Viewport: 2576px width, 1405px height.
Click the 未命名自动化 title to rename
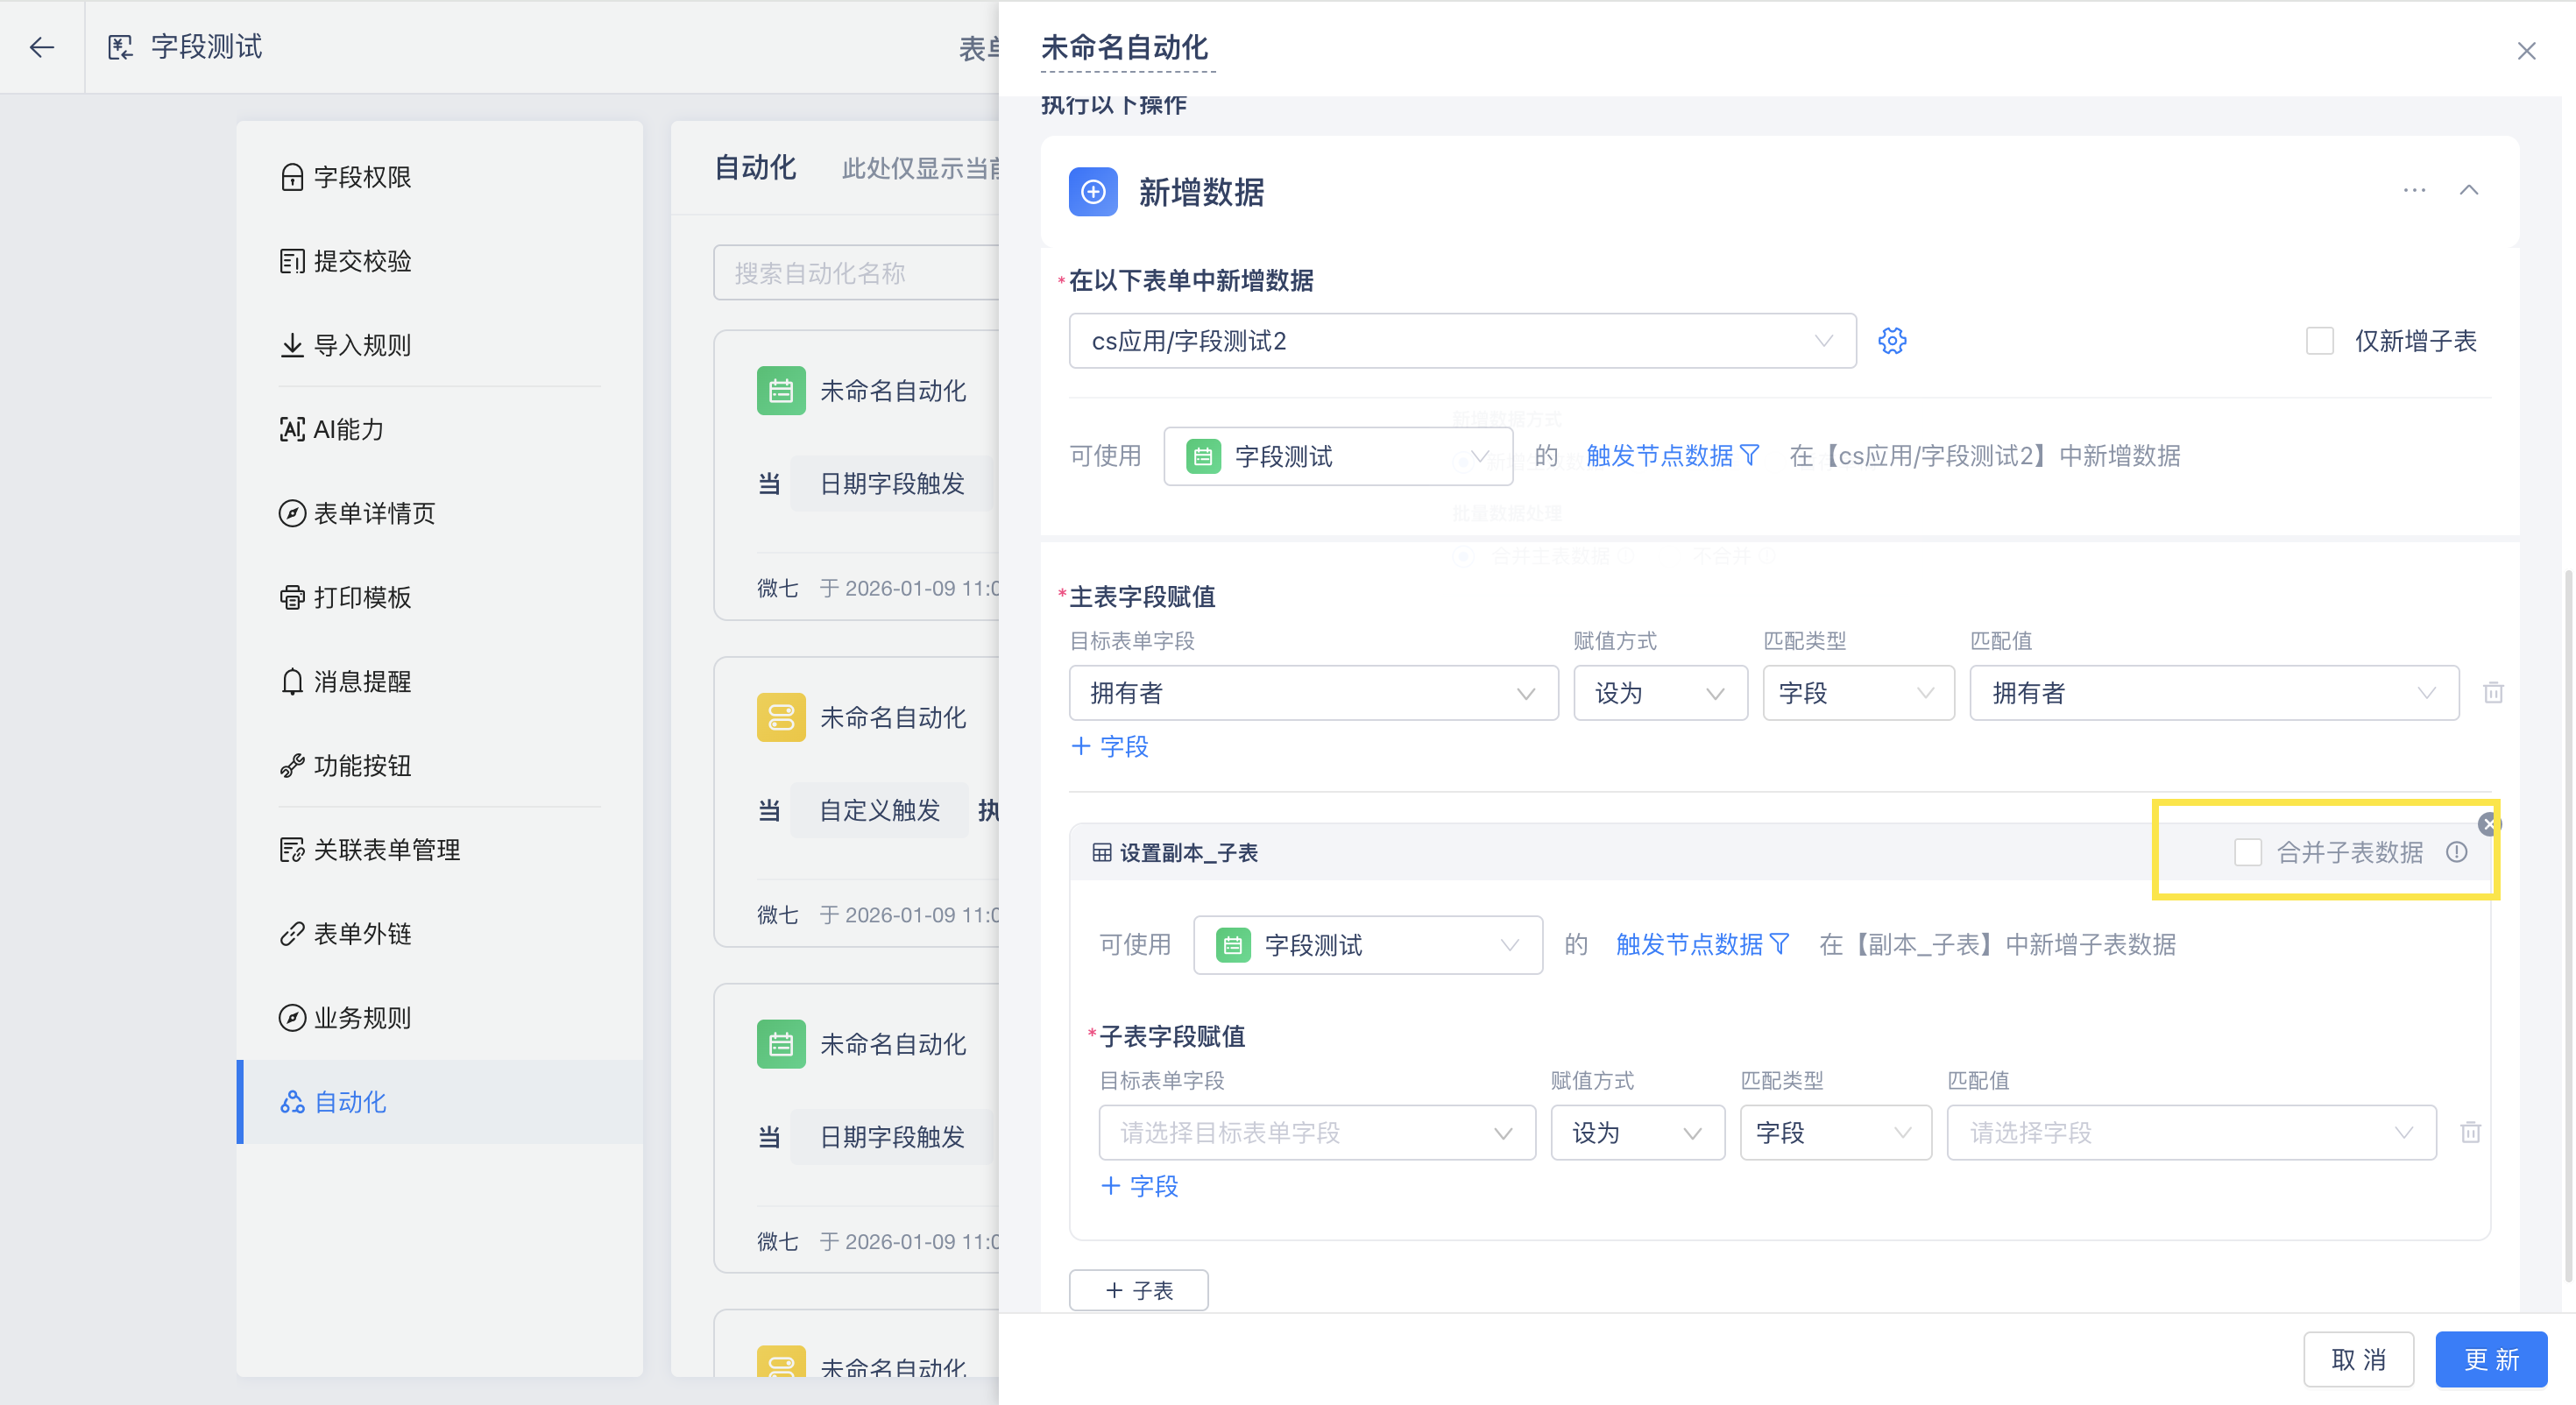tap(1125, 48)
